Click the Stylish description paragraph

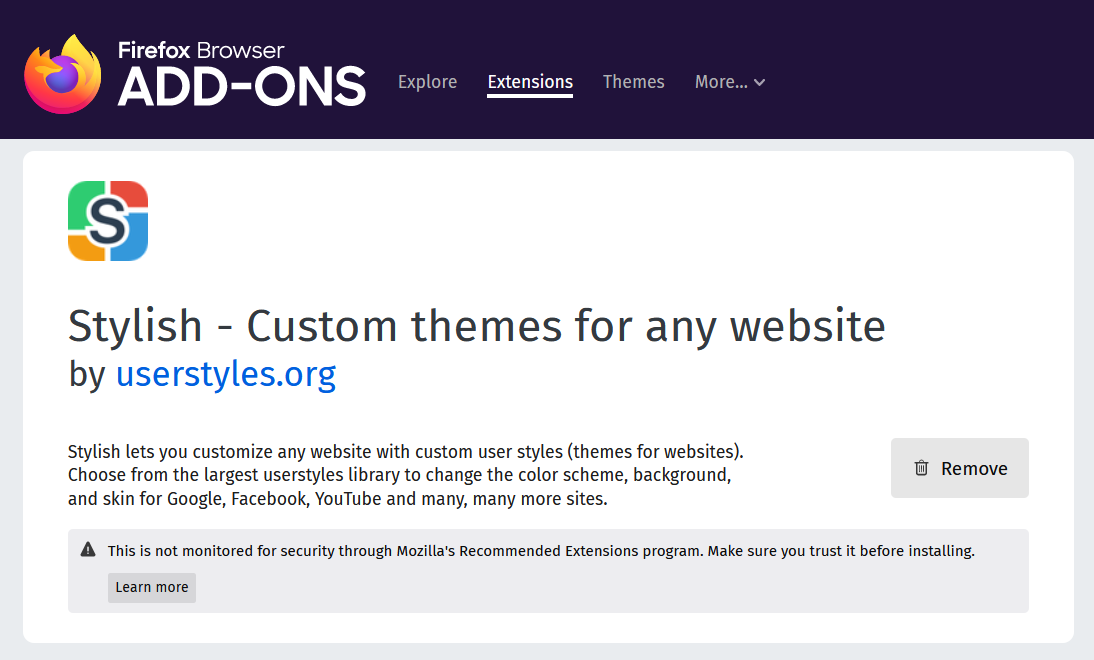[405, 475]
